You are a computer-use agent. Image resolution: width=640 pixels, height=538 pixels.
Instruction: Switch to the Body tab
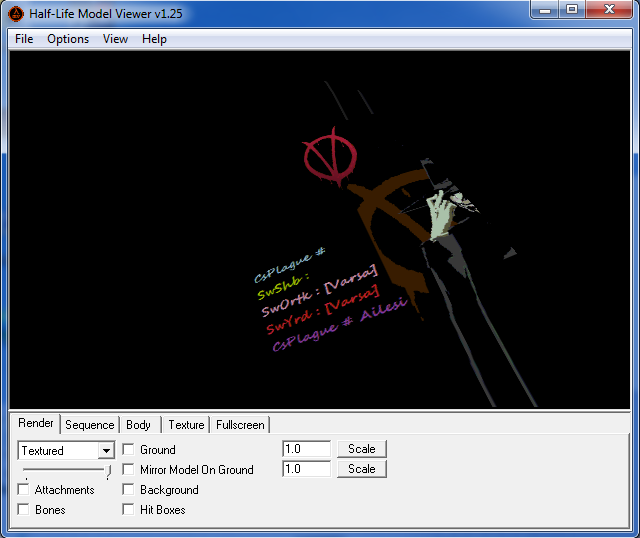click(x=139, y=425)
